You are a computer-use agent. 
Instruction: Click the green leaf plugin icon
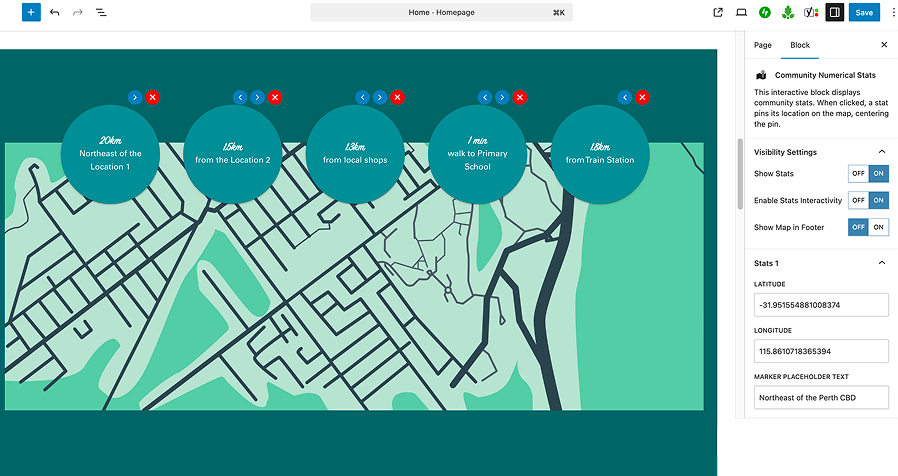coord(788,12)
